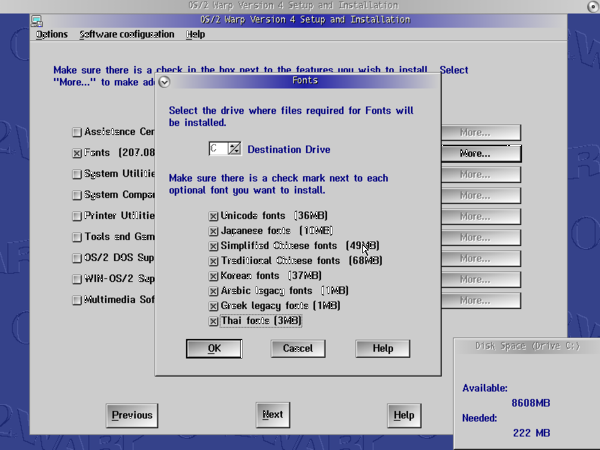The width and height of the screenshot is (600, 450).
Task: Click the Destination Drive text field showing C
Action: click(x=218, y=148)
